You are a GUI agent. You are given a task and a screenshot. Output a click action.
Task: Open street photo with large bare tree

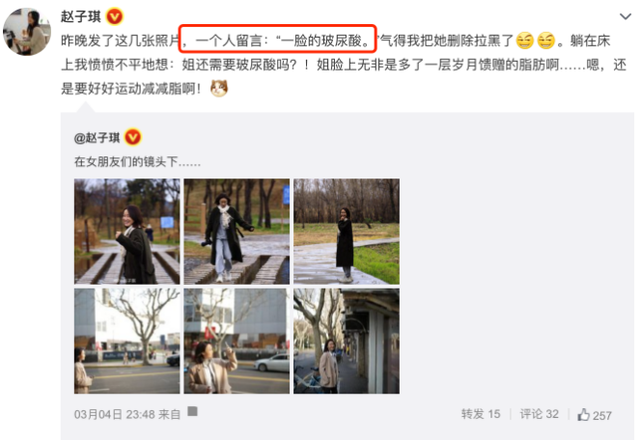tap(127, 341)
